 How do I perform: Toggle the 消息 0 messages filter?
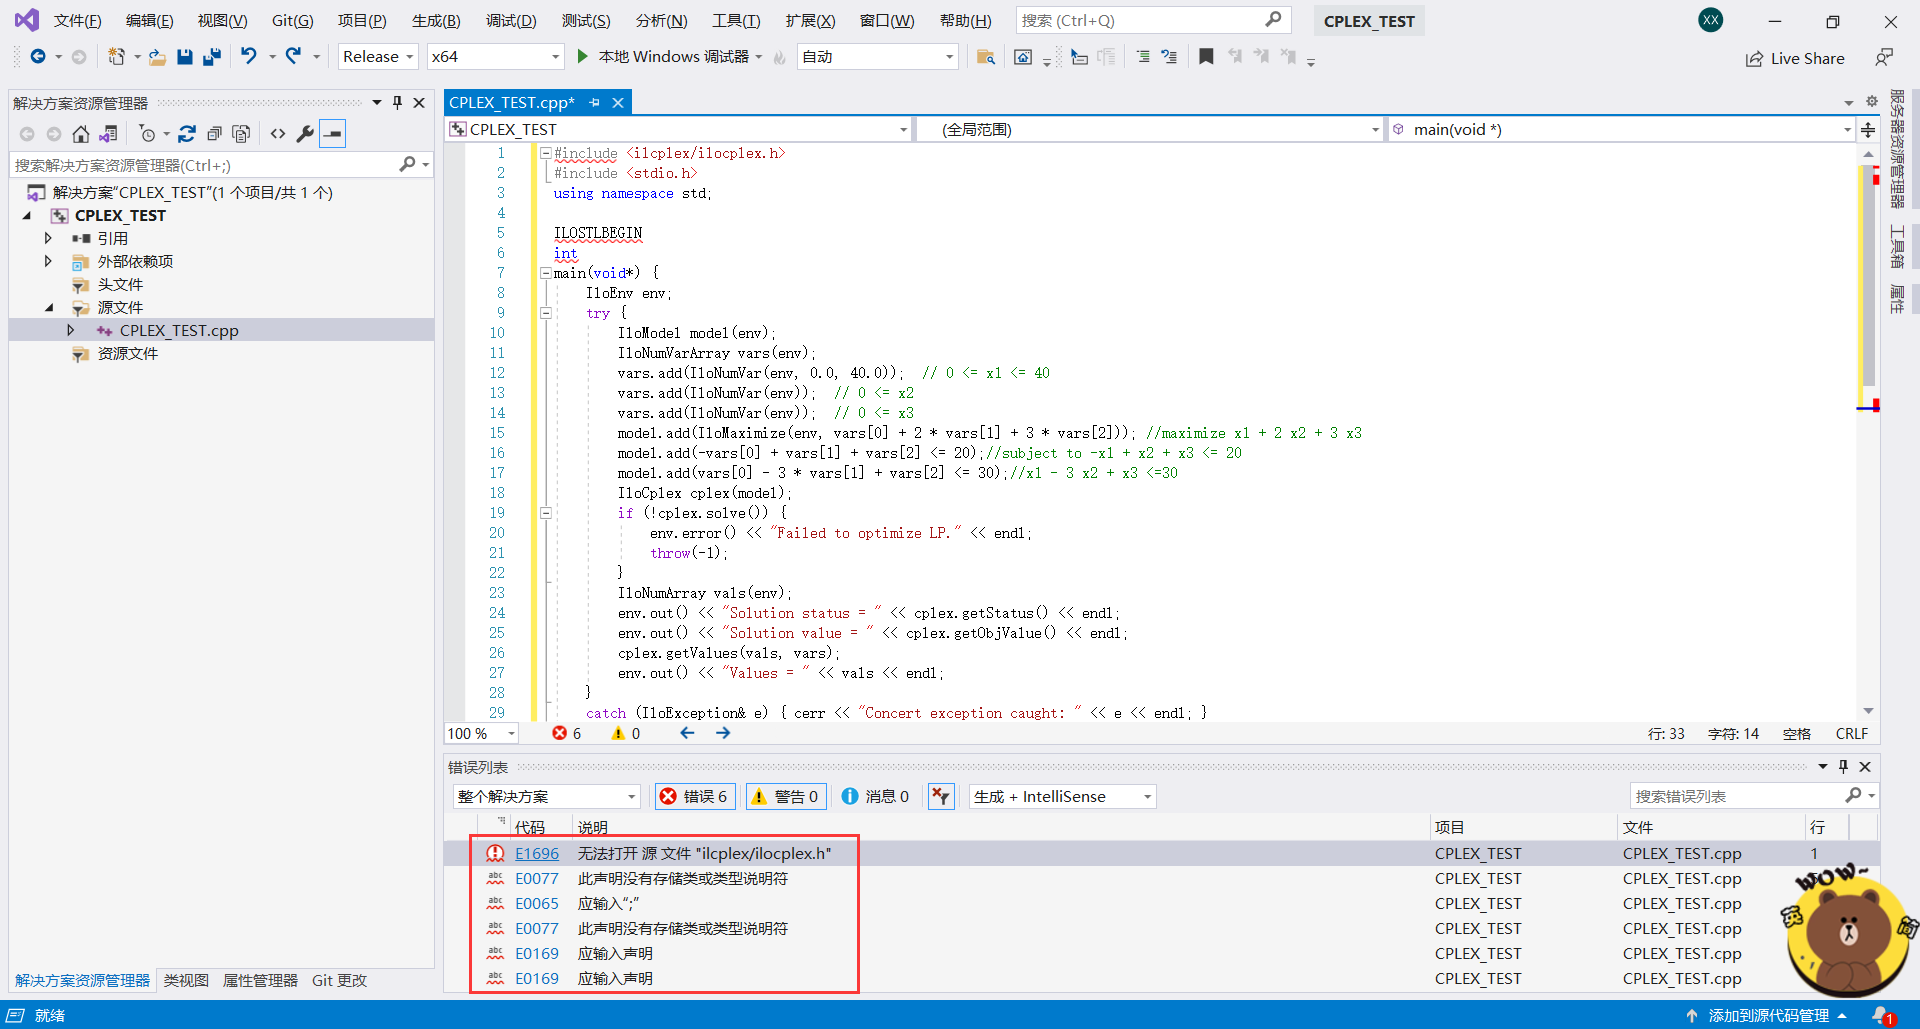[875, 796]
